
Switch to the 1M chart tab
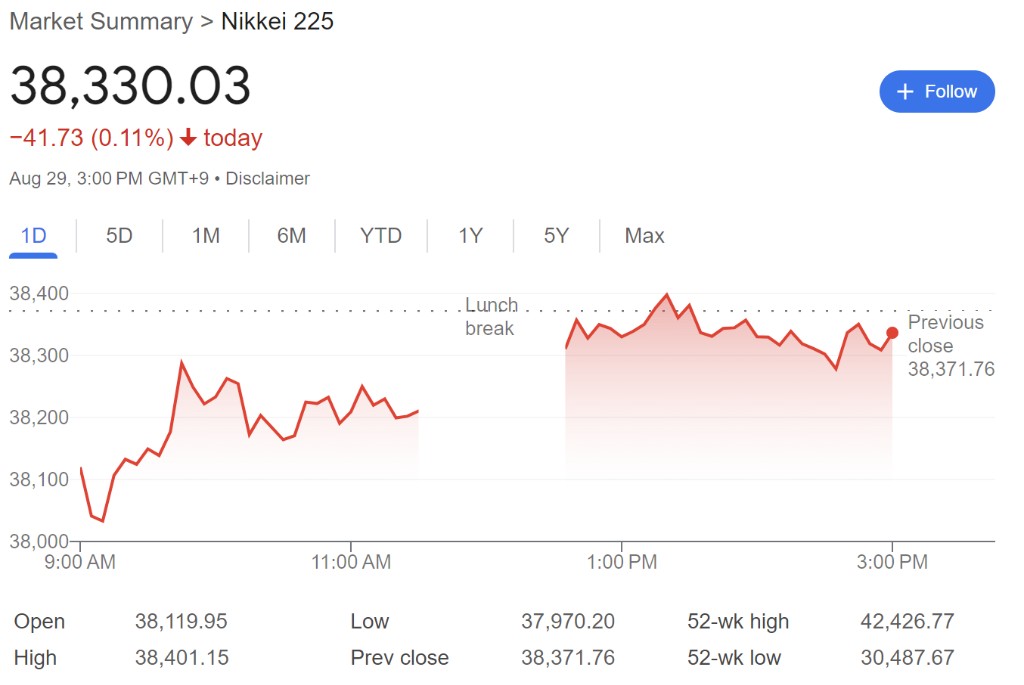click(206, 236)
